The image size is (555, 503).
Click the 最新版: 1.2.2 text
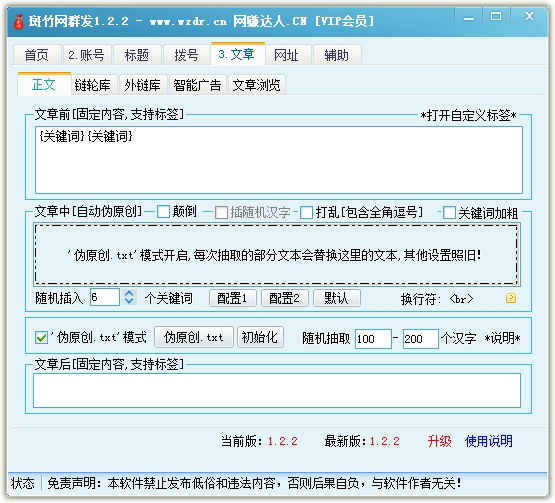362,441
